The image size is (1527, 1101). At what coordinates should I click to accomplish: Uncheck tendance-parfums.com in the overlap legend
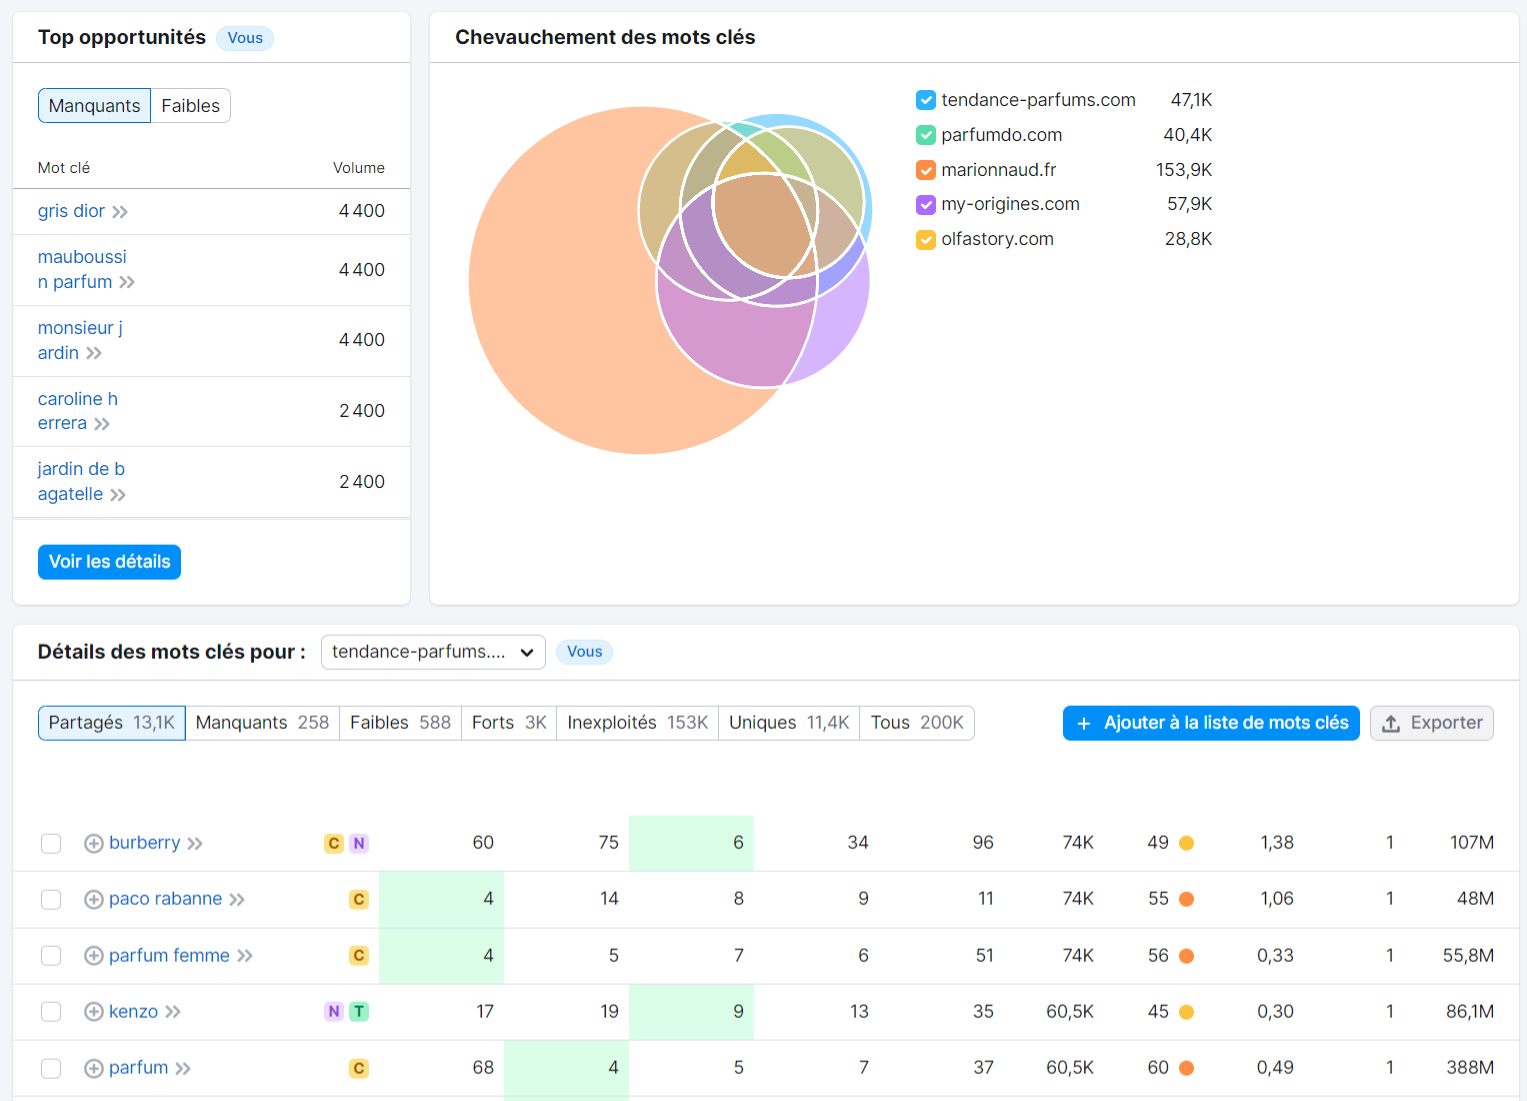click(926, 100)
